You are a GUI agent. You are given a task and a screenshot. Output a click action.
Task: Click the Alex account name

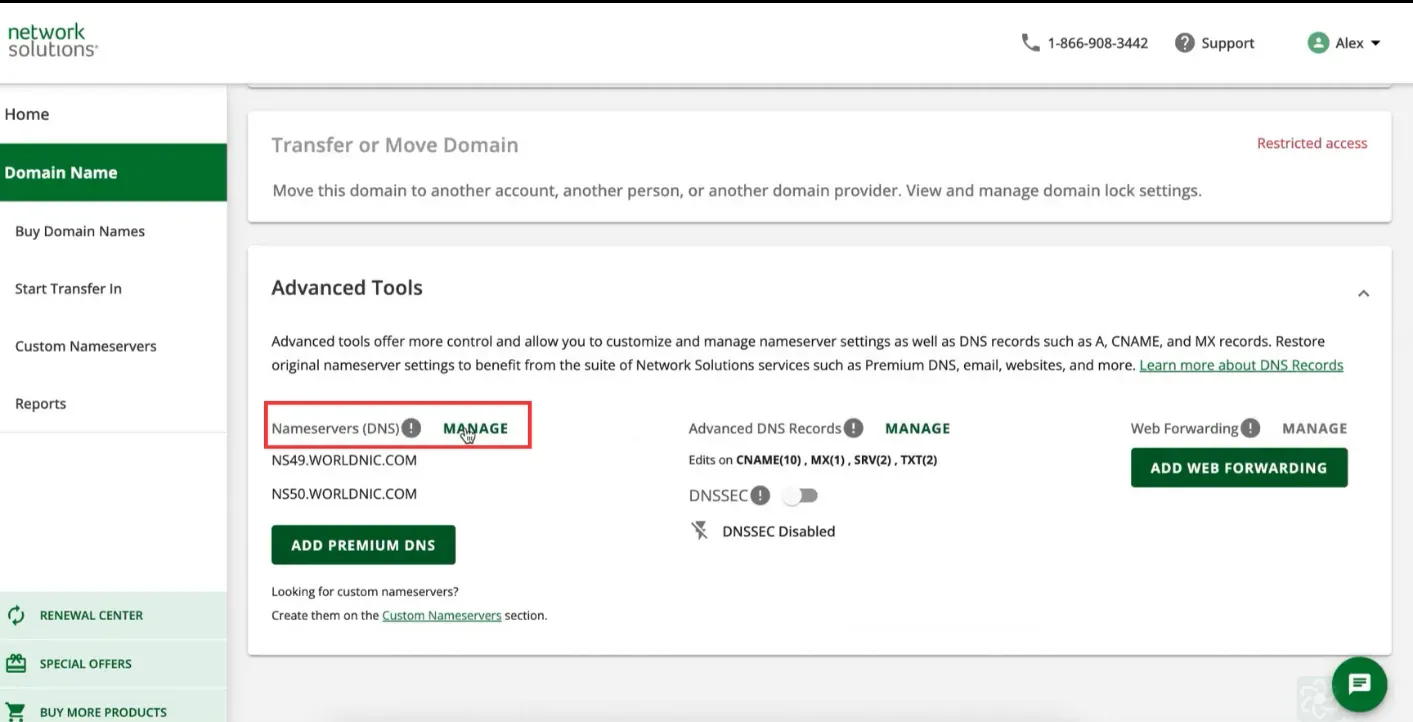(x=1349, y=43)
